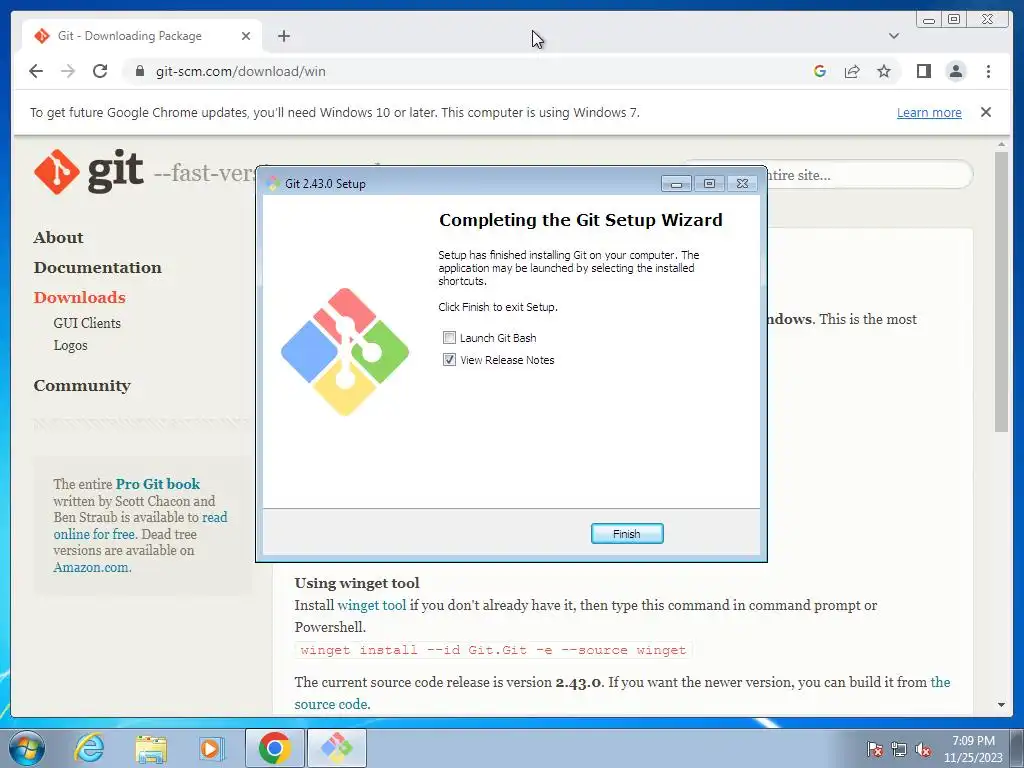Viewport: 1024px width, 768px height.
Task: Go back in Chrome browser history
Action: pos(36,71)
